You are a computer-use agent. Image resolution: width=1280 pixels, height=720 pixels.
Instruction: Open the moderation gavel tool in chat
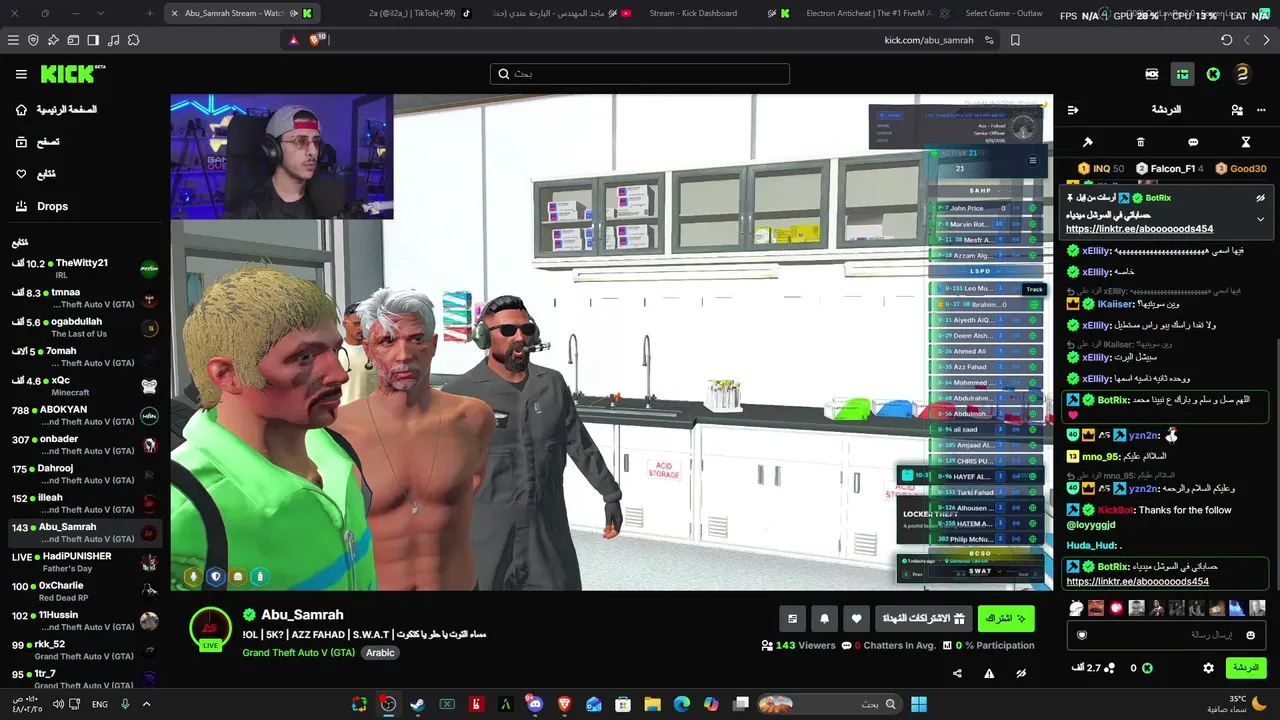(x=1088, y=142)
